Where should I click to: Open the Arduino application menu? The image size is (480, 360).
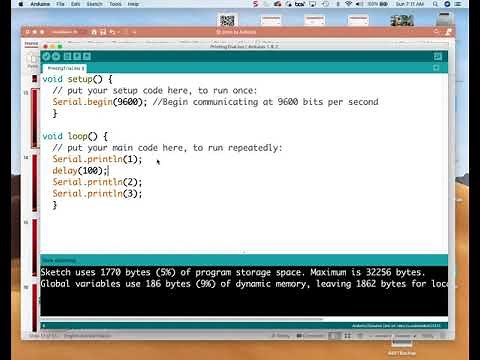coord(40,4)
